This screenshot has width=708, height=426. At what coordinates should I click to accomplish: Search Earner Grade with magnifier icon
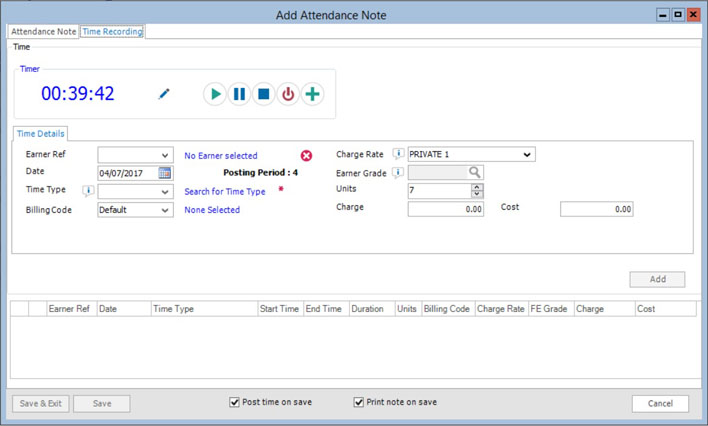point(475,173)
